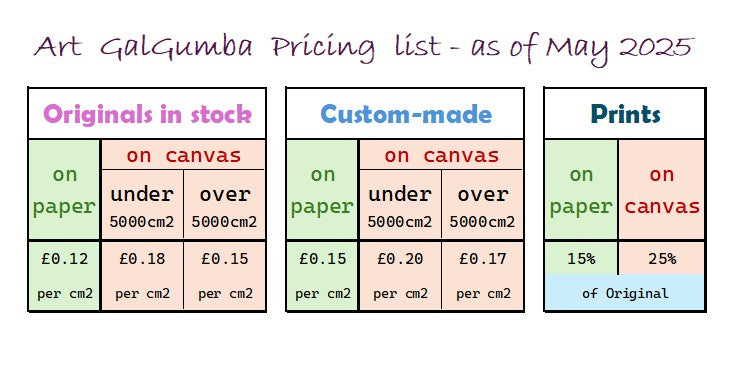
Task: Select under 5000cm2 cell in Originals table
Action: pos(142,205)
